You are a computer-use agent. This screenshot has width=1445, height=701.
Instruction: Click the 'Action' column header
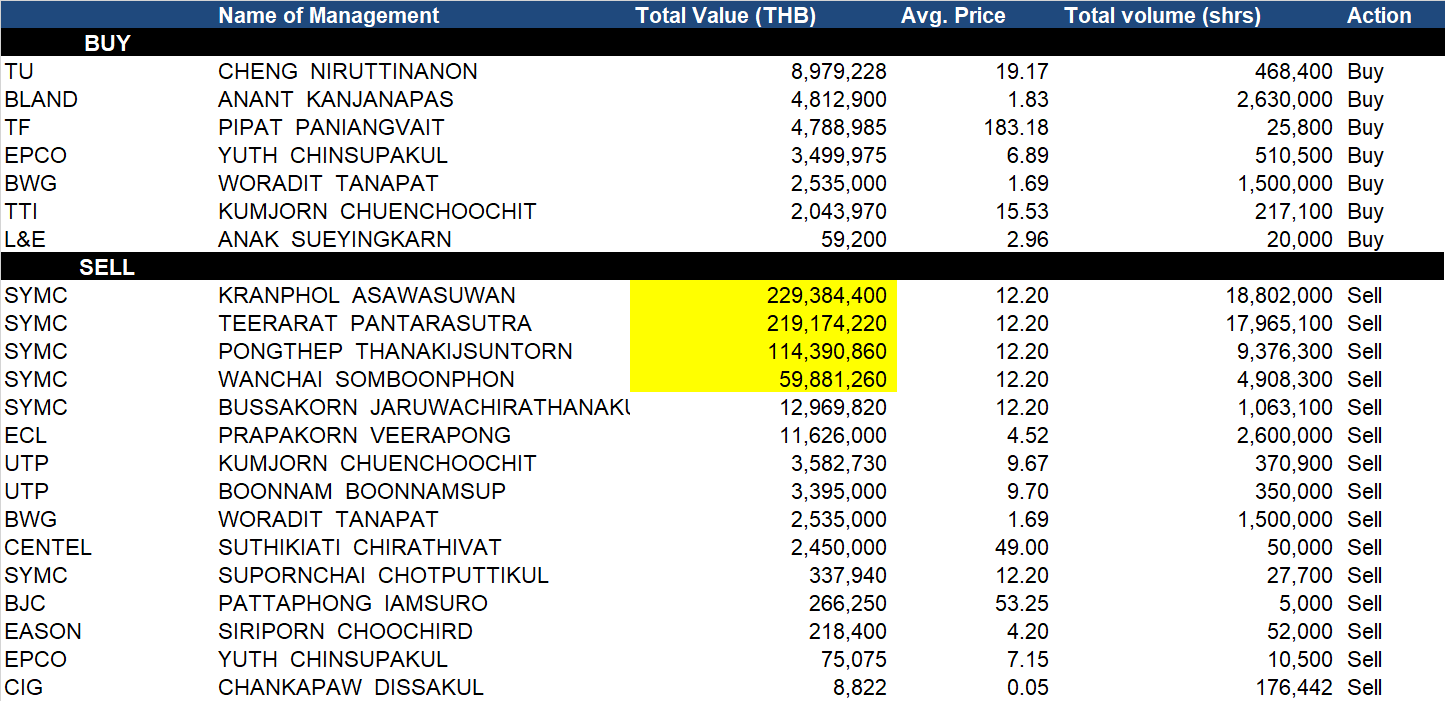1379,15
